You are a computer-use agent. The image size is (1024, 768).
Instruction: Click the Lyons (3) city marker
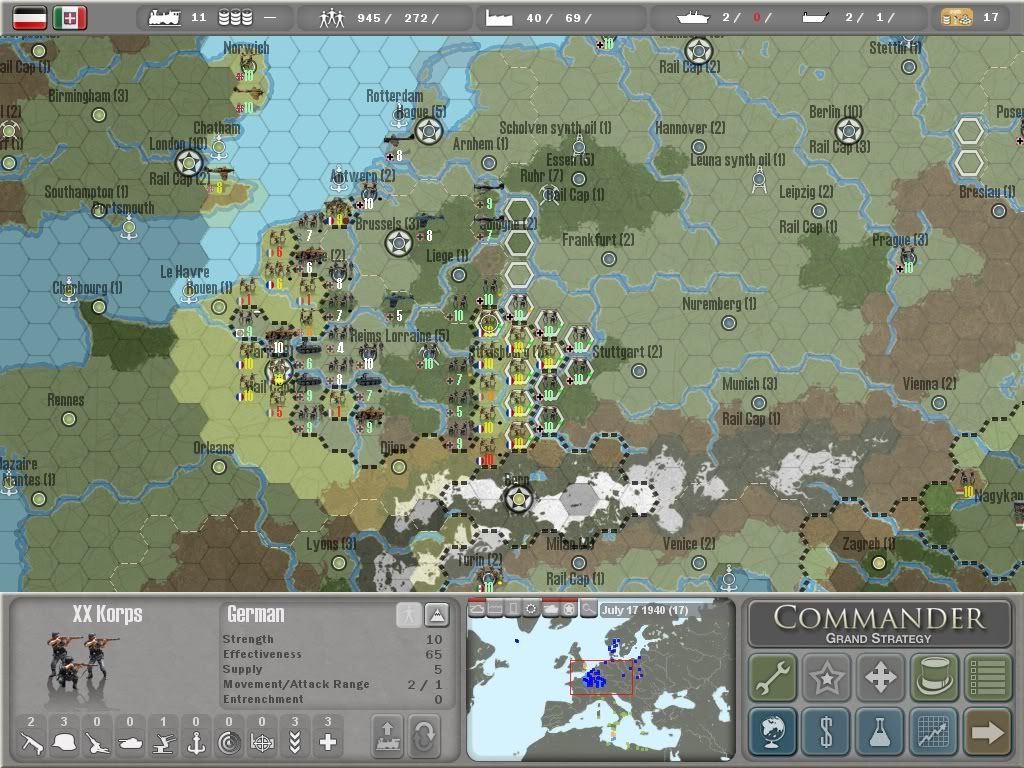tap(338, 562)
